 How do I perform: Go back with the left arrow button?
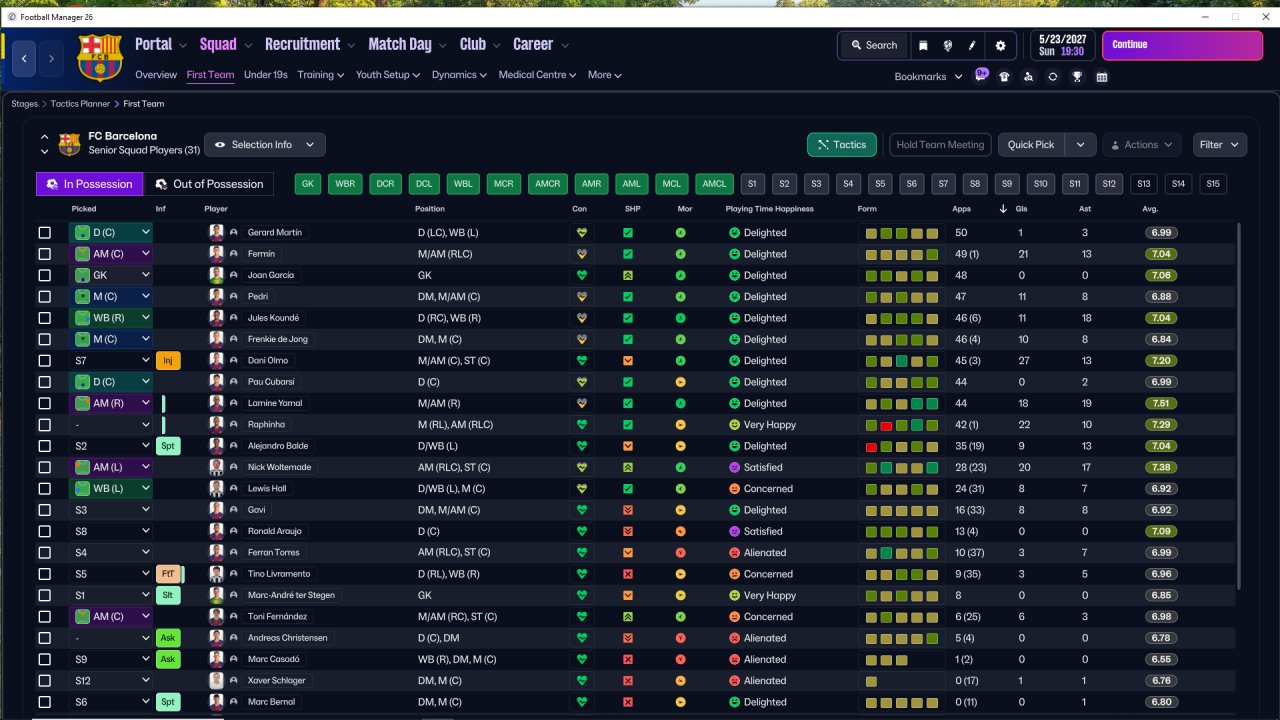[24, 59]
